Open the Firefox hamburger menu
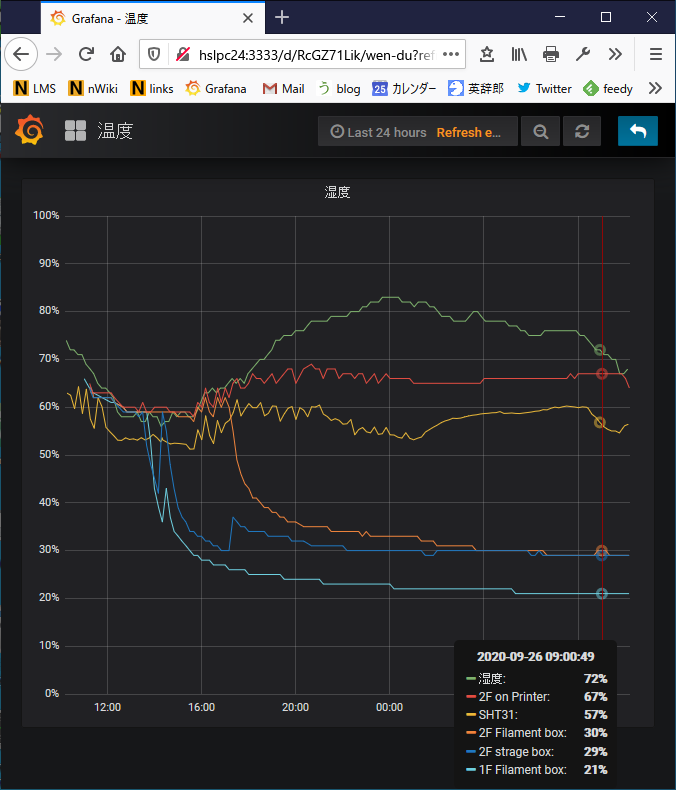Viewport: 676px width, 790px height. click(x=655, y=54)
